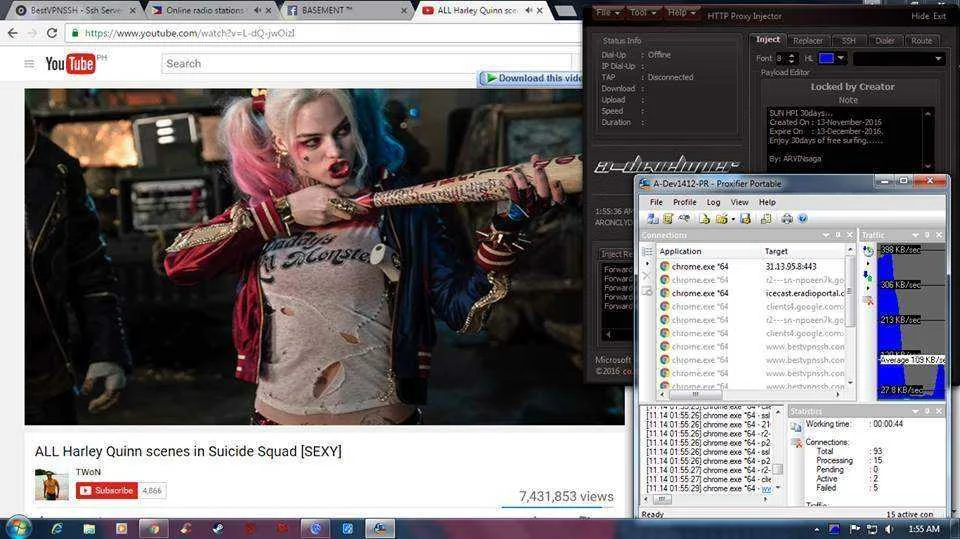
Task: Click the list view icon beside Connections table
Action: coord(648,252)
